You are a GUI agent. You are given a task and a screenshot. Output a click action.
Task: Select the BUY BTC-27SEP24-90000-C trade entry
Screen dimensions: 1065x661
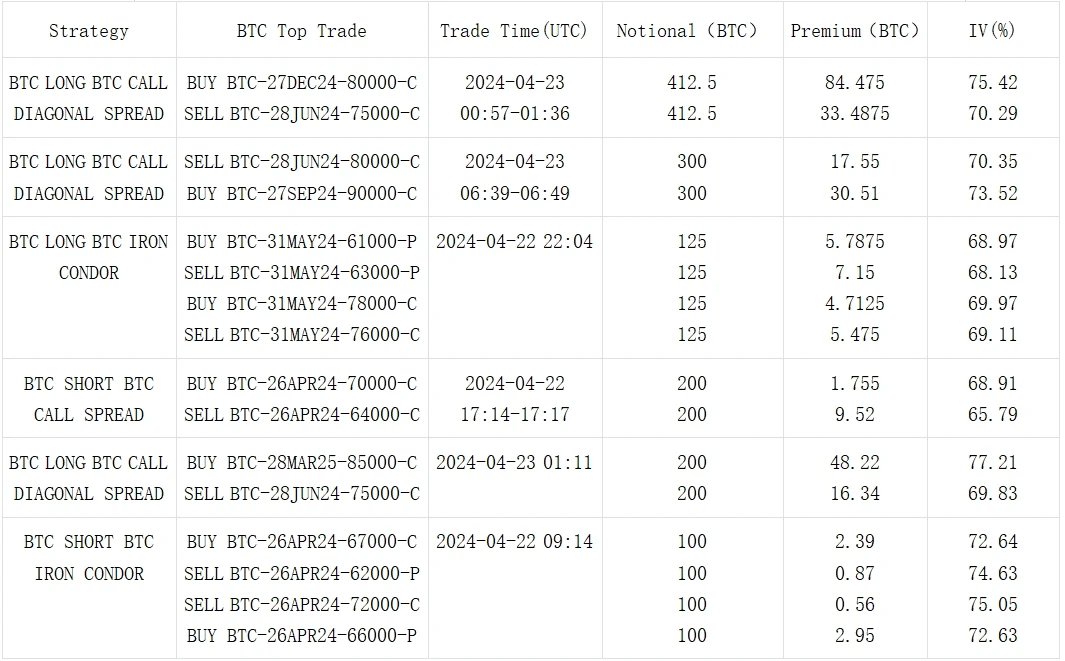302,194
